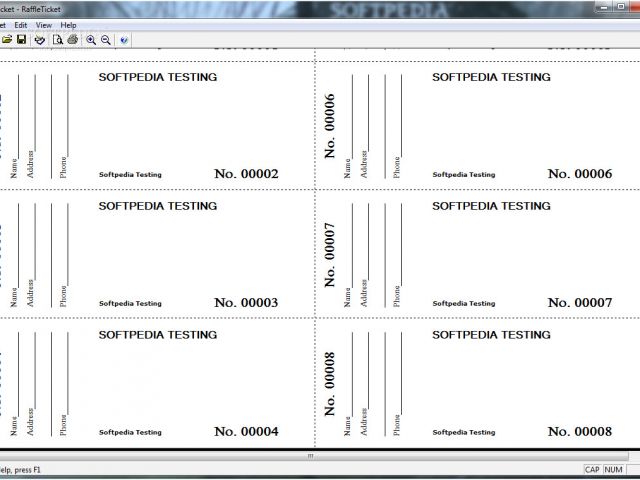Click 'Phone' stub label on ticket 00007
This screenshot has width=640, height=480.
pos(396,296)
